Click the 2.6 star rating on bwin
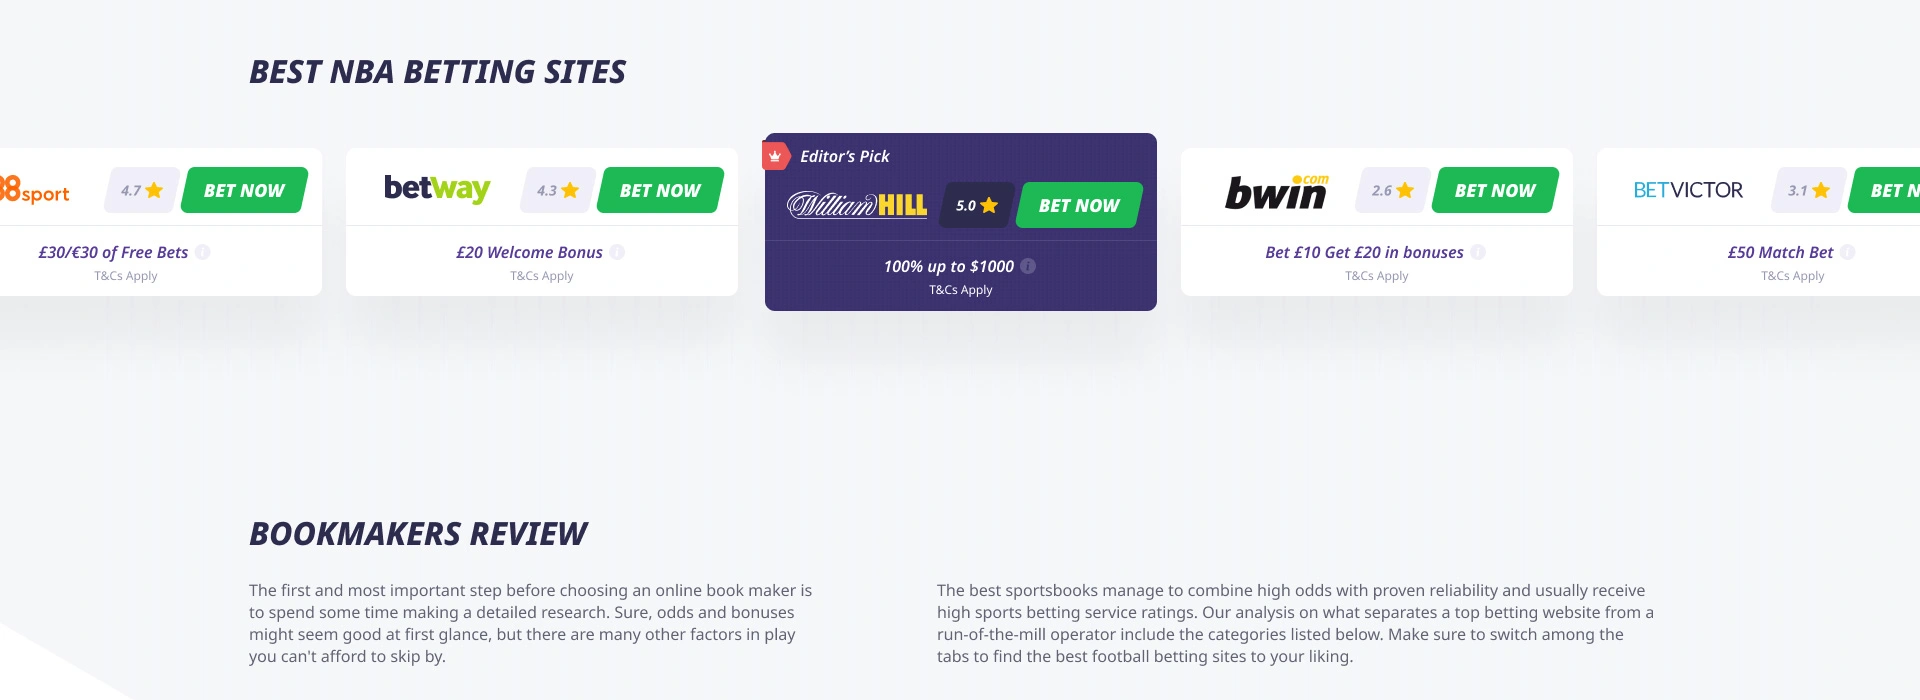 point(1392,190)
